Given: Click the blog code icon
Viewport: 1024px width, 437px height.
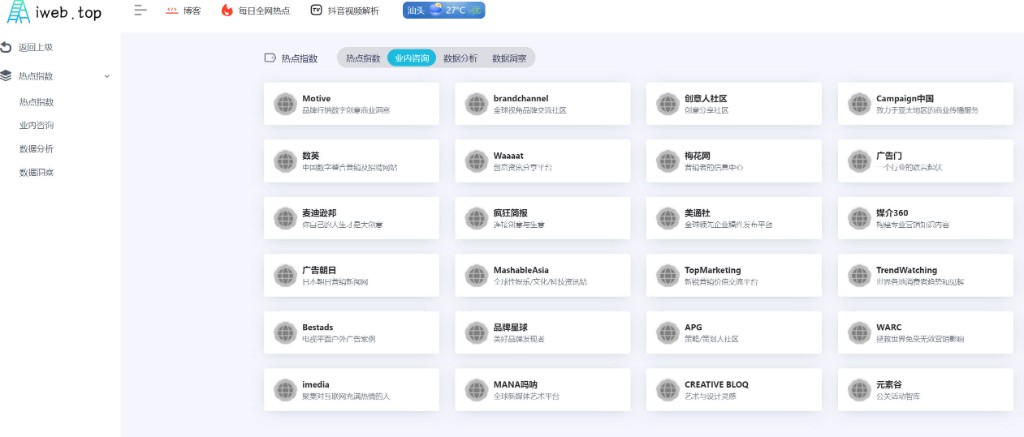Looking at the screenshot, I should (172, 10).
